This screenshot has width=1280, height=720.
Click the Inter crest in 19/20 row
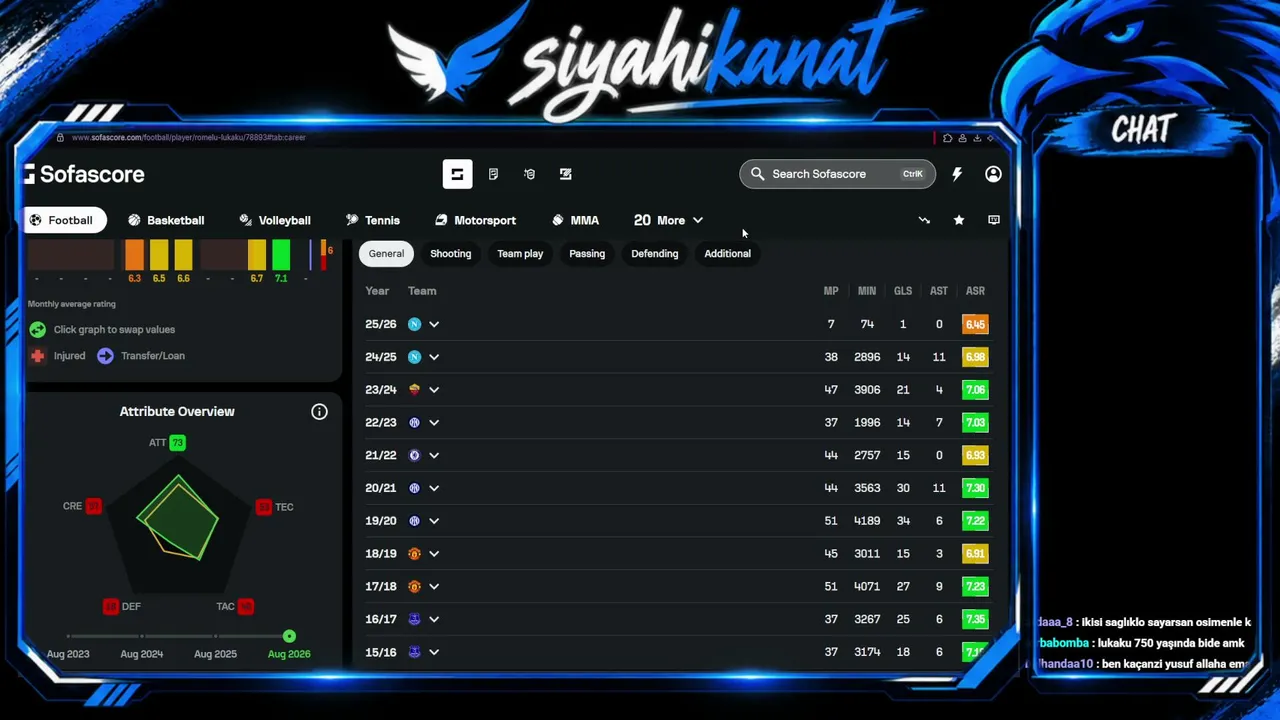[414, 521]
